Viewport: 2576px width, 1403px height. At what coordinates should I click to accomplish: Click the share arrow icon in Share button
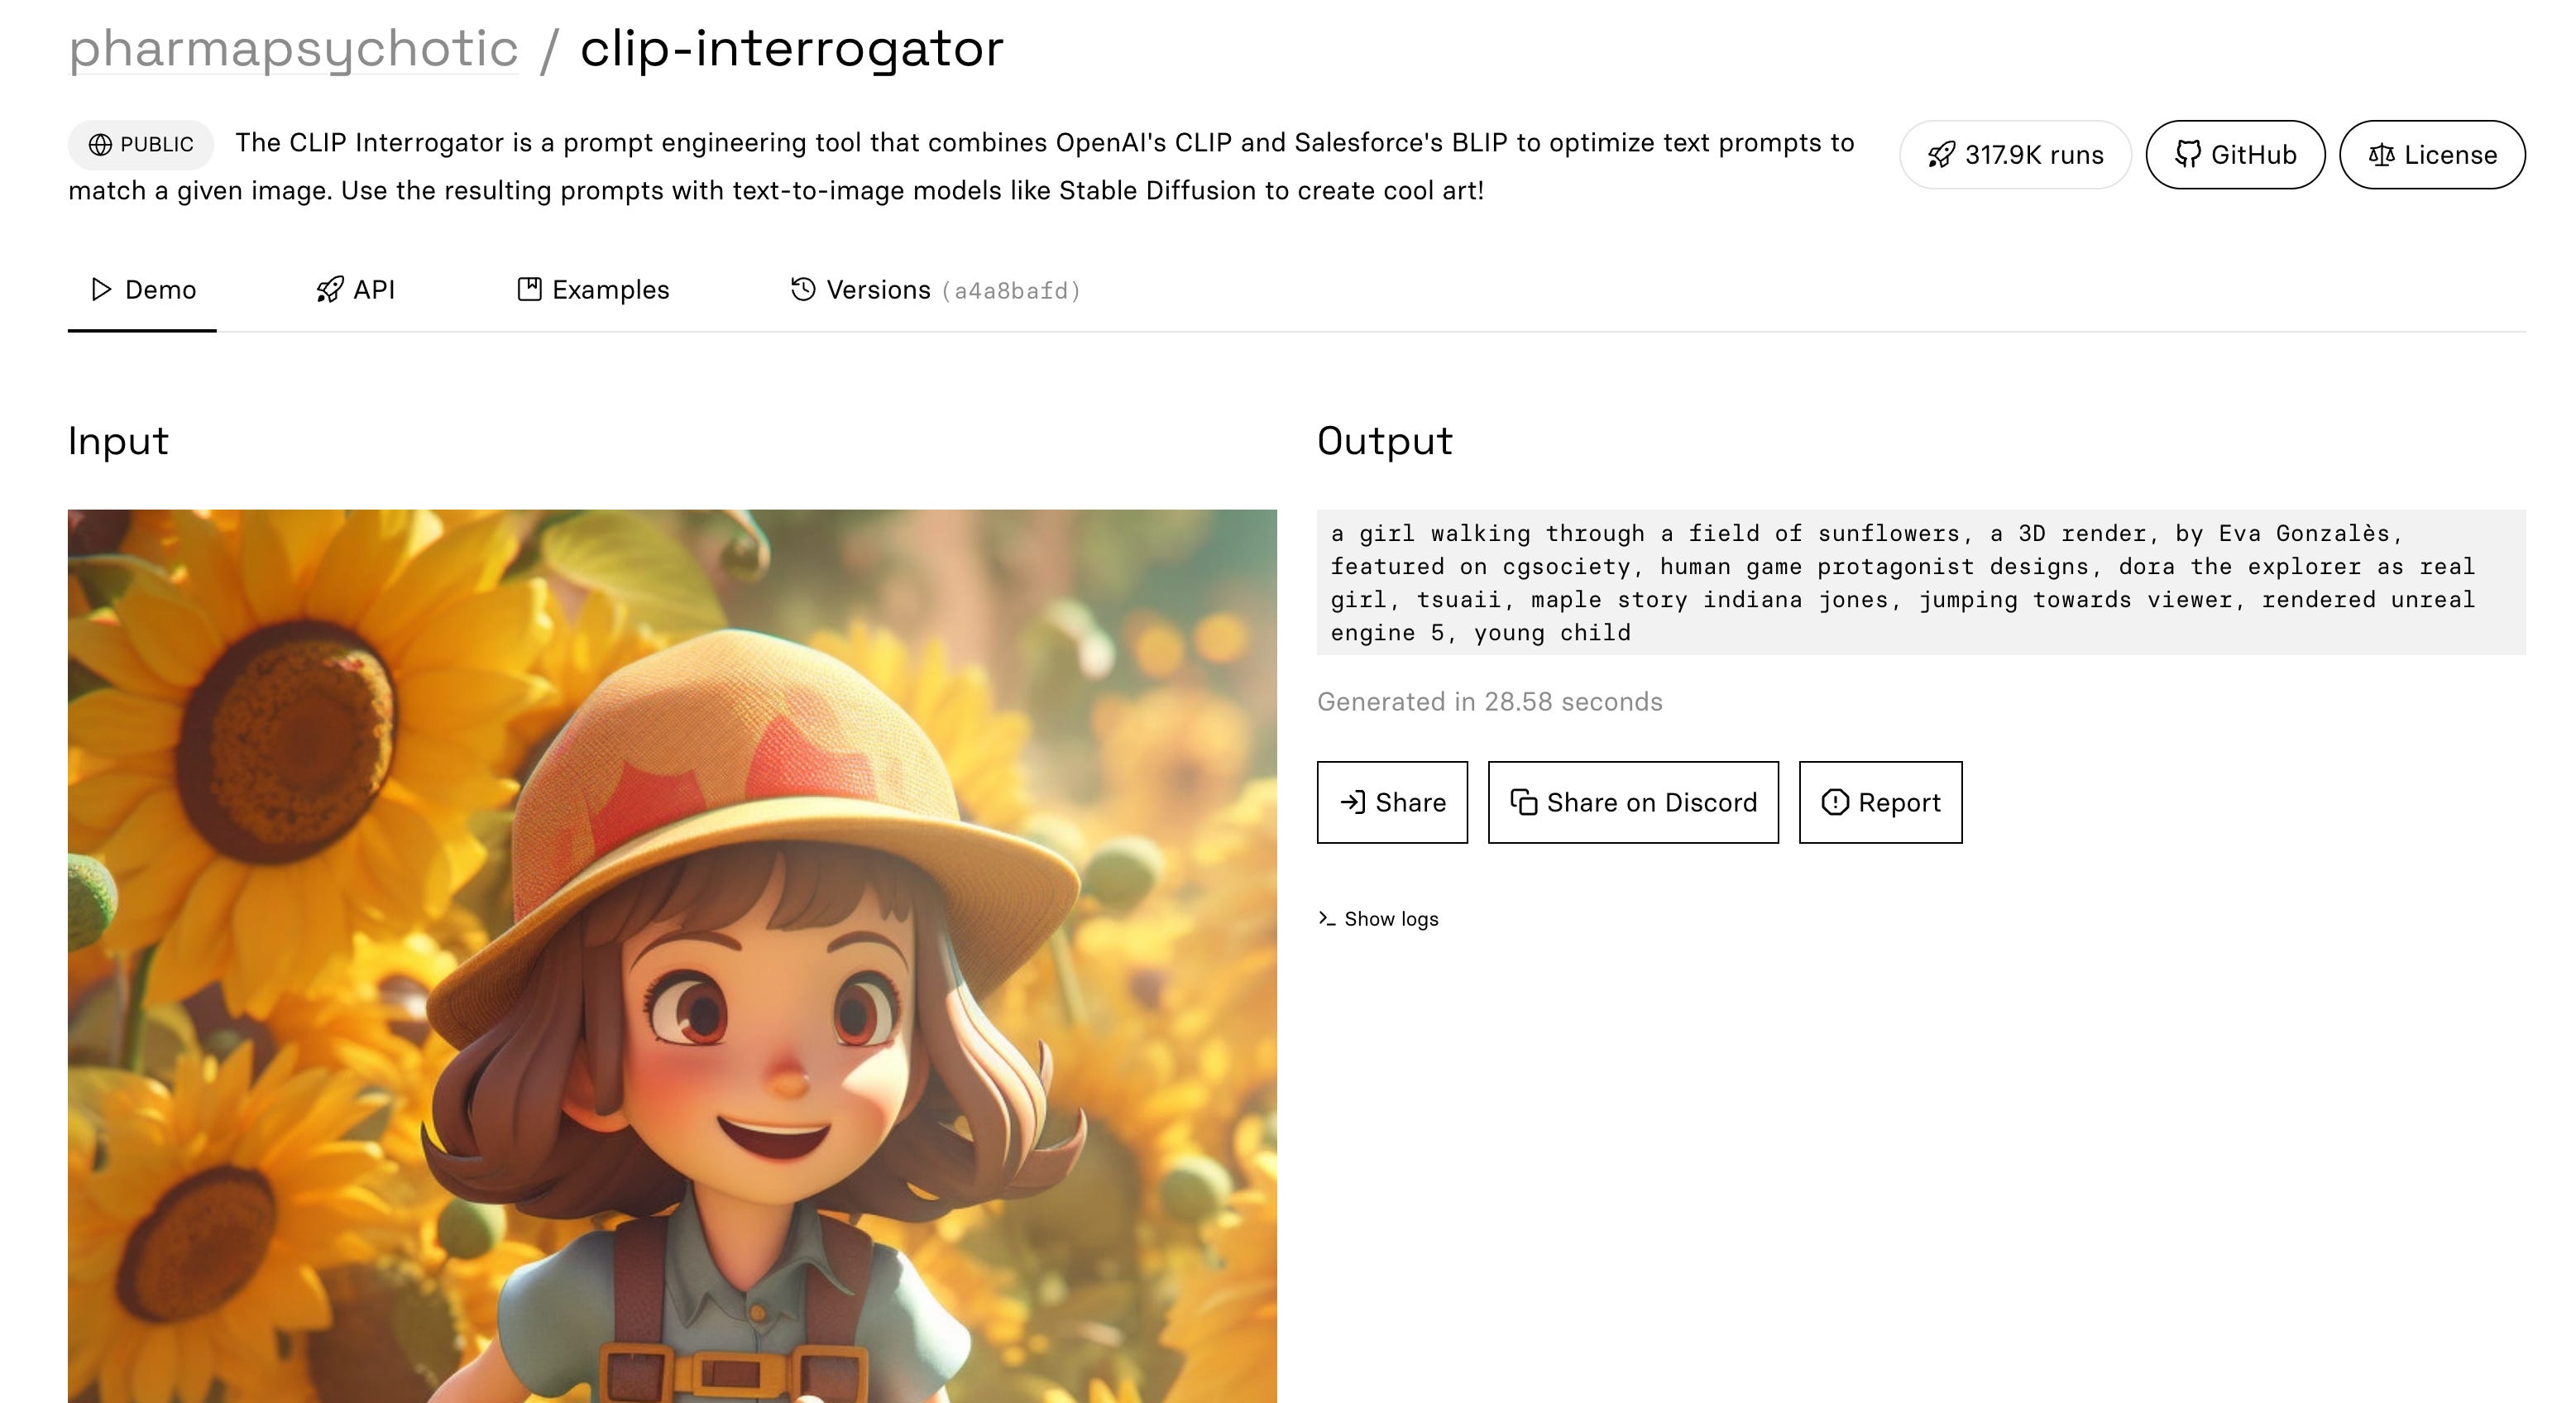coord(1353,802)
